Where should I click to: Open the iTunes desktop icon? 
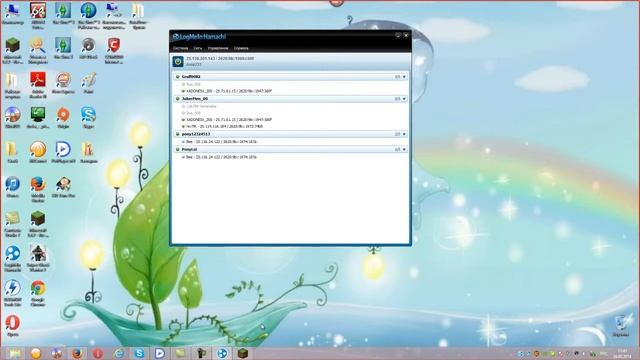[13, 187]
